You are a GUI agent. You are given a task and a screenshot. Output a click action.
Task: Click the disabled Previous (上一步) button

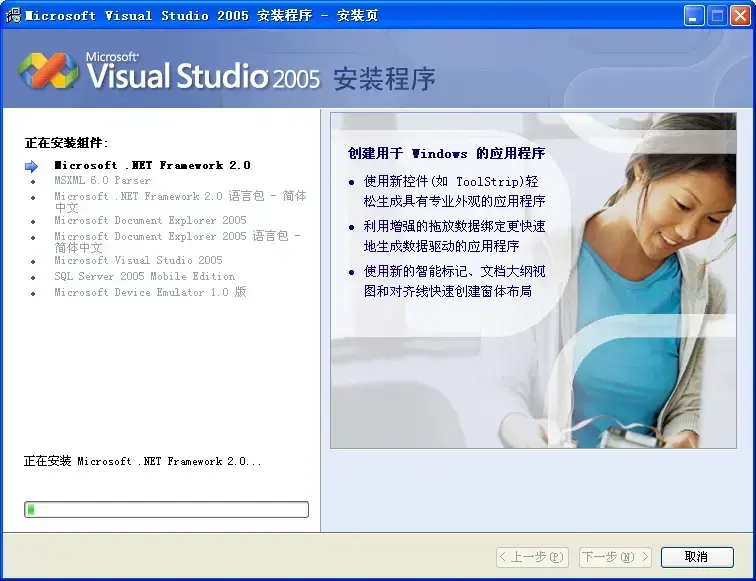pos(532,557)
